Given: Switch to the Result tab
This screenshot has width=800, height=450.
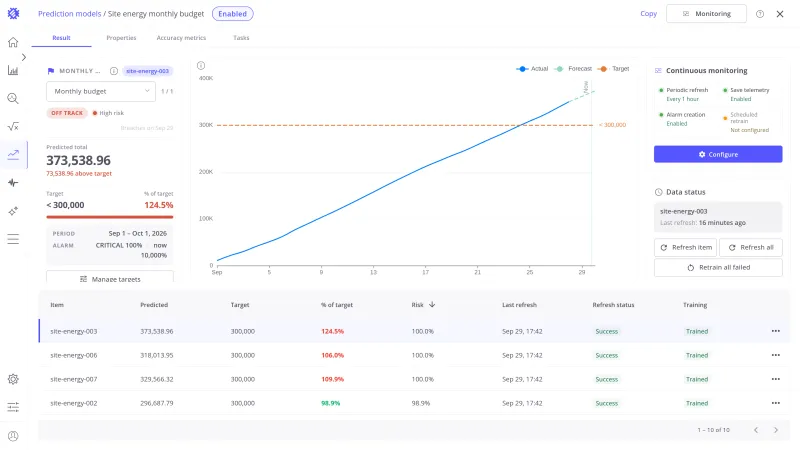Looking at the screenshot, I should coord(61,38).
